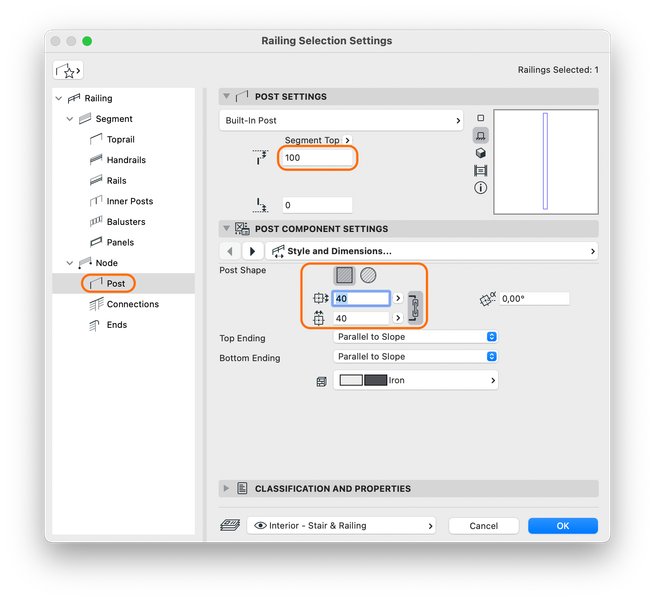This screenshot has height=601, width=655.
Task: Click the post depth icon
Action: (x=318, y=318)
